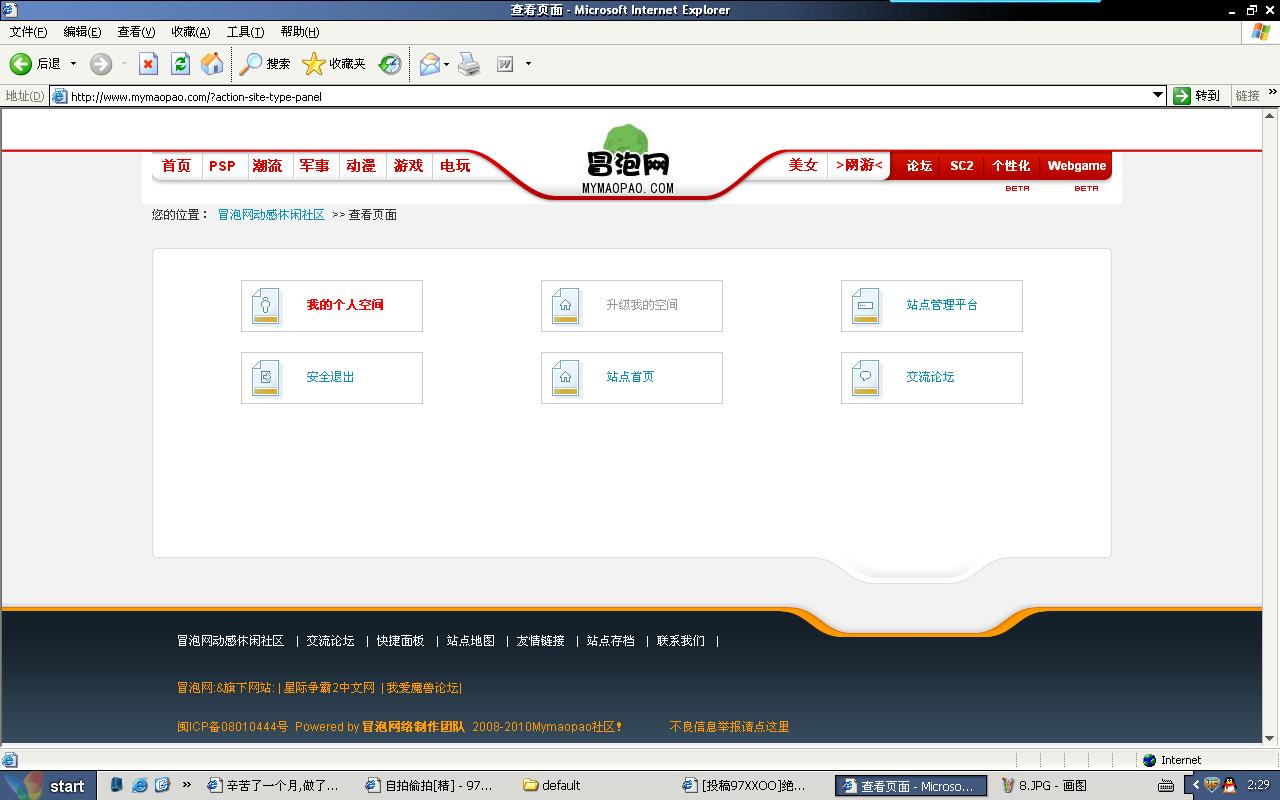Image resolution: width=1280 pixels, height=800 pixels.
Task: Open the 文件(F) menu
Action: 28,32
